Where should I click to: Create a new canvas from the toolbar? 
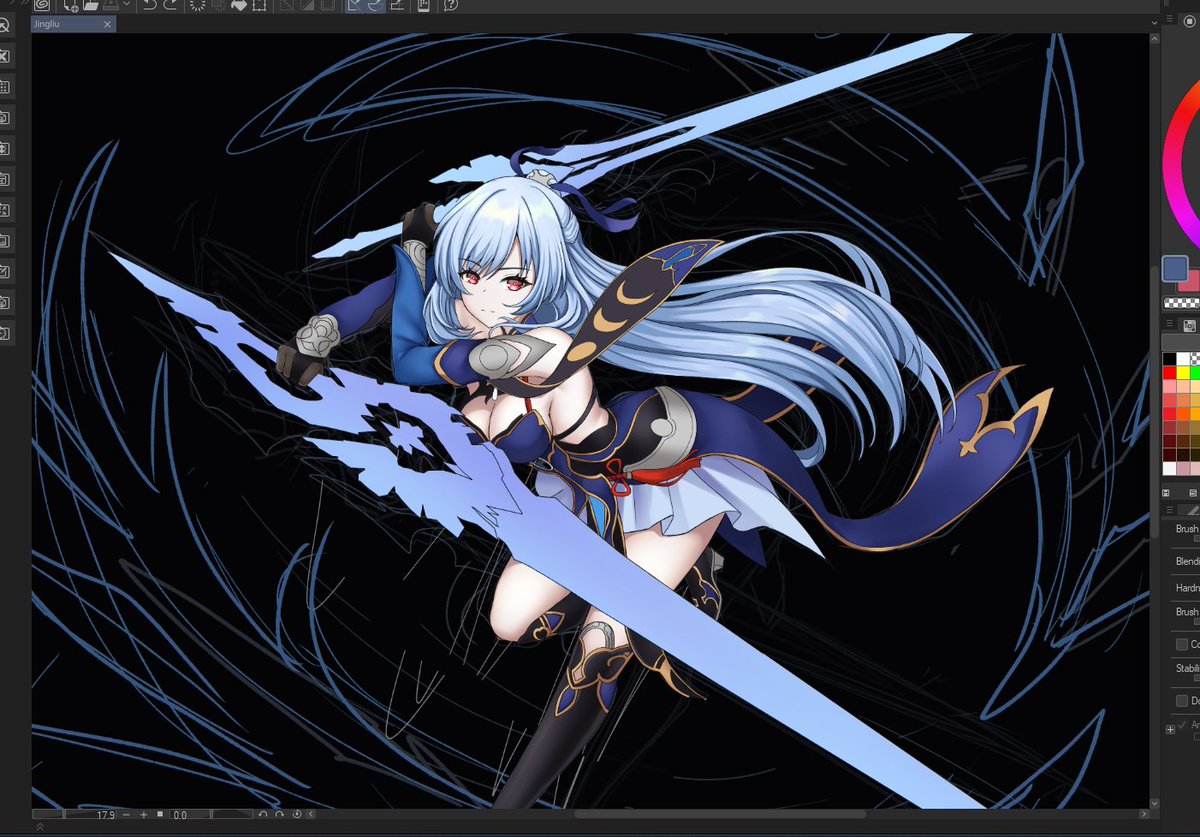tap(71, 6)
